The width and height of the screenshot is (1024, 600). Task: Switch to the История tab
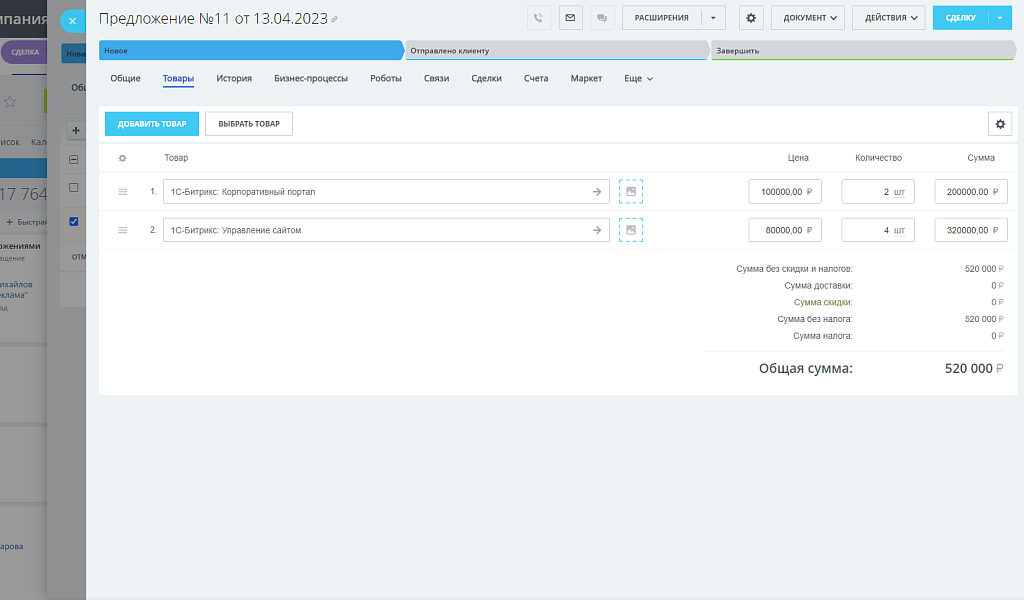(x=234, y=78)
